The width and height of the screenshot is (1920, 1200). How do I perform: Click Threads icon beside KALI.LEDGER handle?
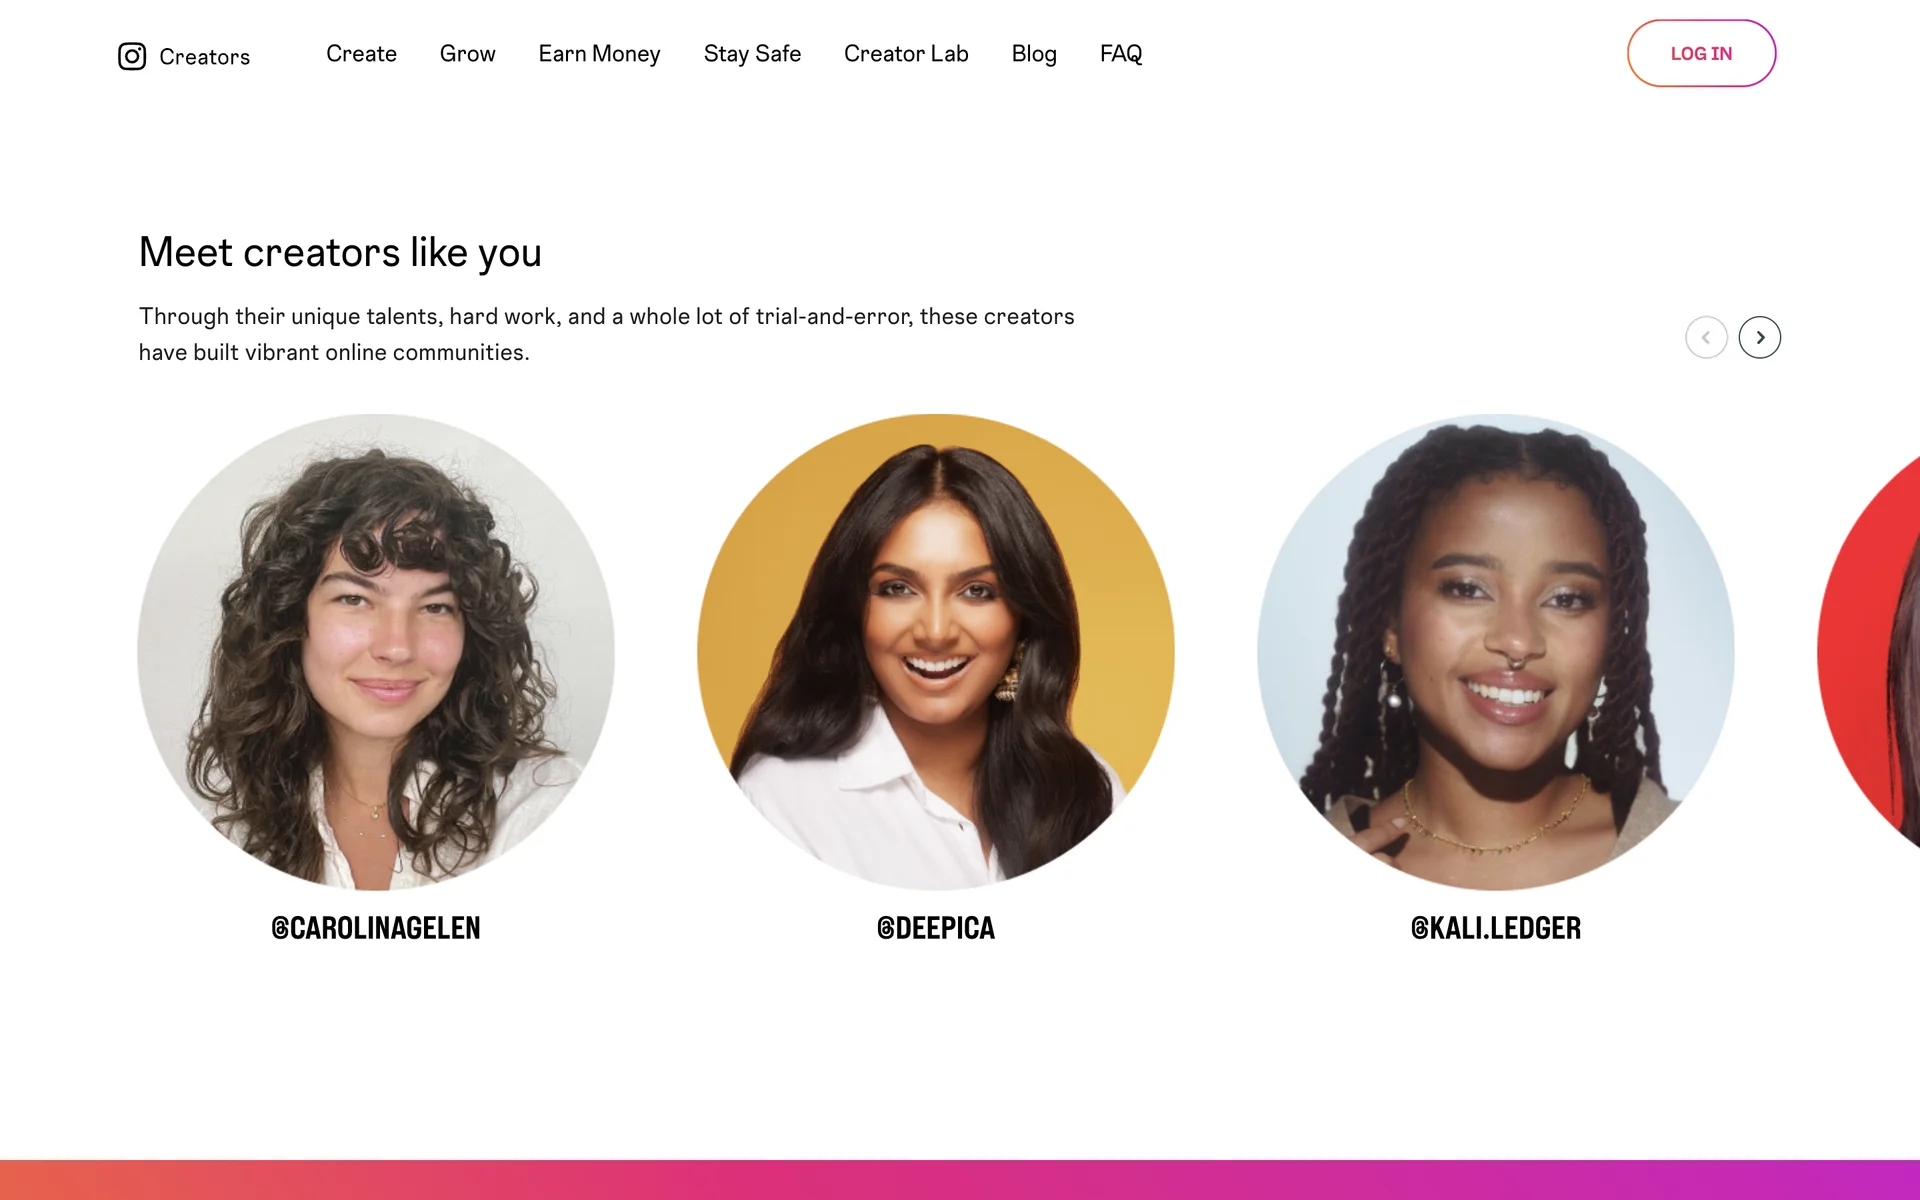(x=1419, y=929)
